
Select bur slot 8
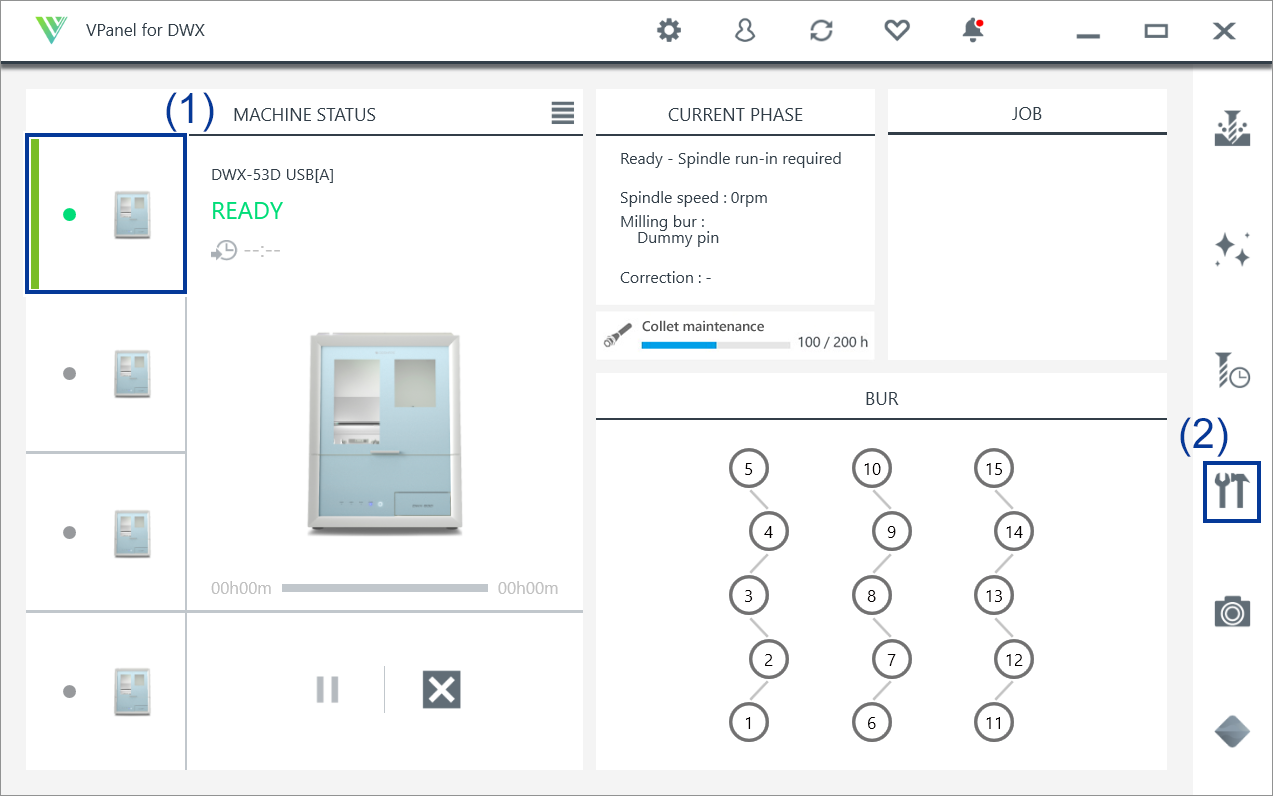[872, 596]
